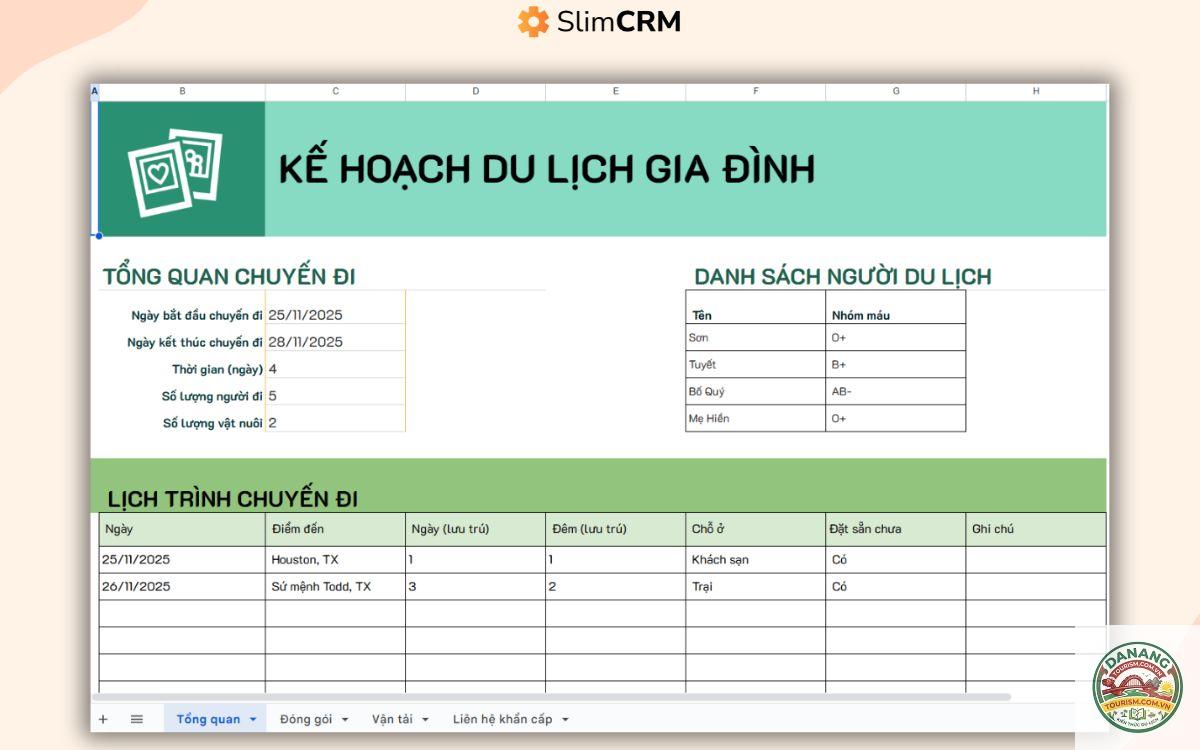This screenshot has height=750, width=1200.
Task: Select the Ghi chú header cell
Action: pyautogui.click(x=1036, y=529)
